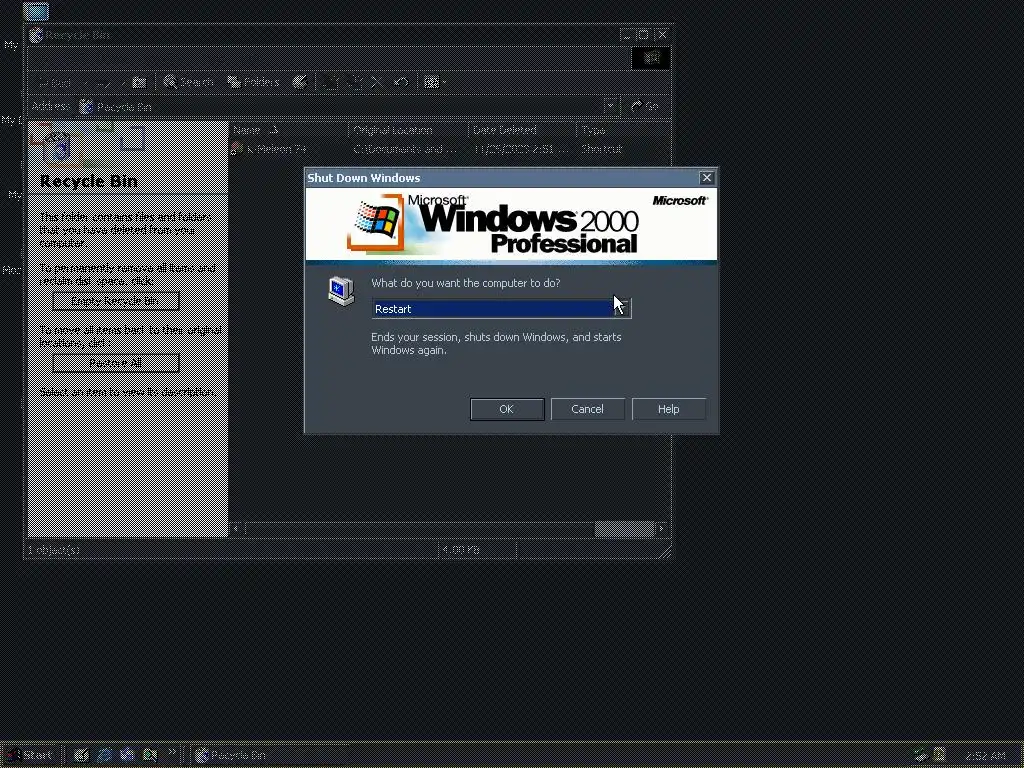
Task: Click the Go button beside the address bar
Action: click(645, 106)
